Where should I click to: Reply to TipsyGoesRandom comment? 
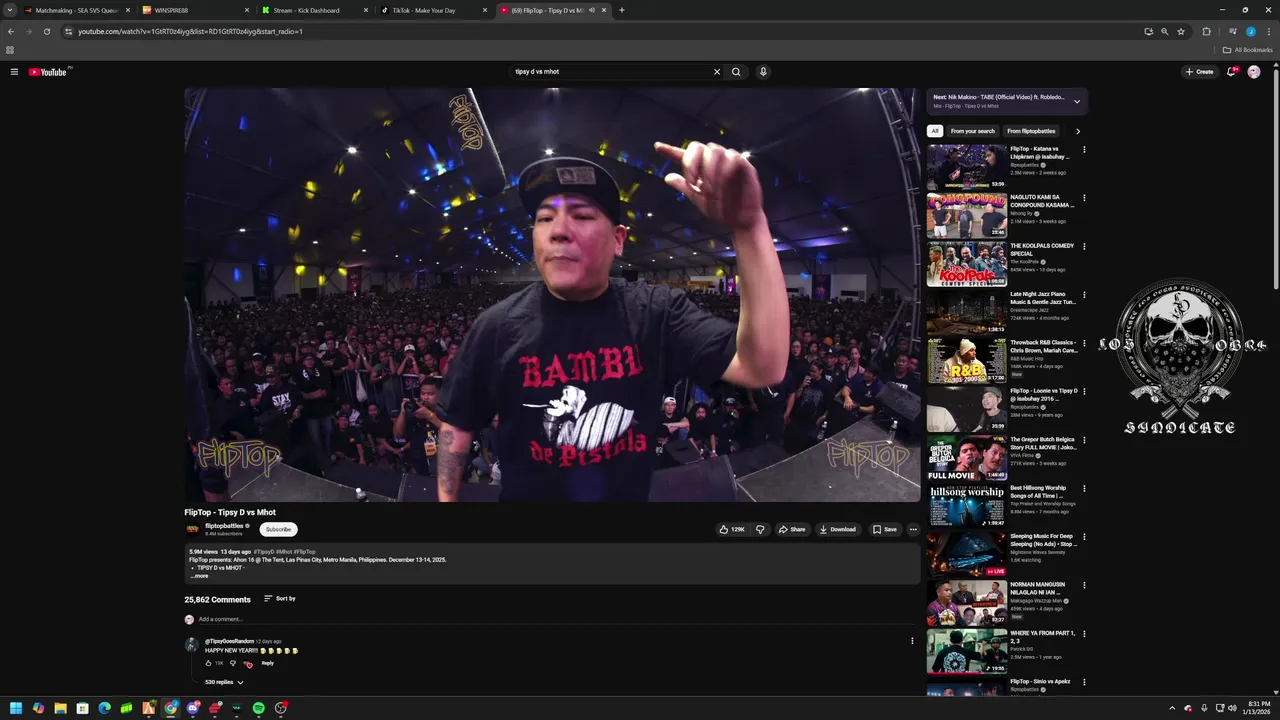point(268,663)
